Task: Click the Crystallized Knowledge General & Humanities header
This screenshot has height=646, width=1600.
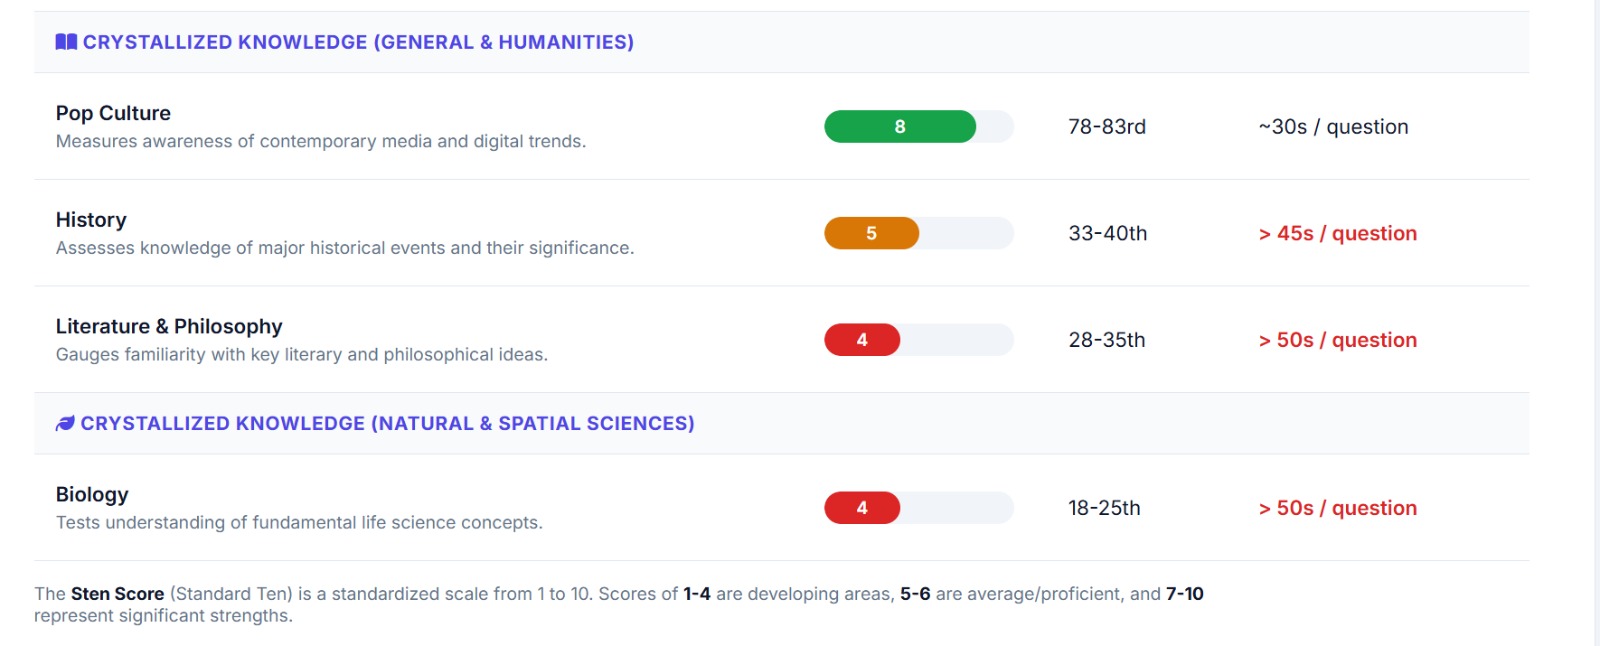Action: pos(358,42)
